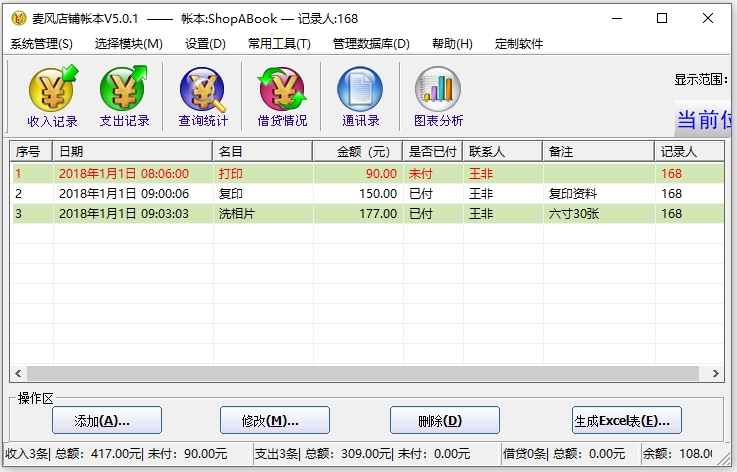Click the 未付 unpaid status cell
Viewport: 737px width, 472px height.
[420, 173]
